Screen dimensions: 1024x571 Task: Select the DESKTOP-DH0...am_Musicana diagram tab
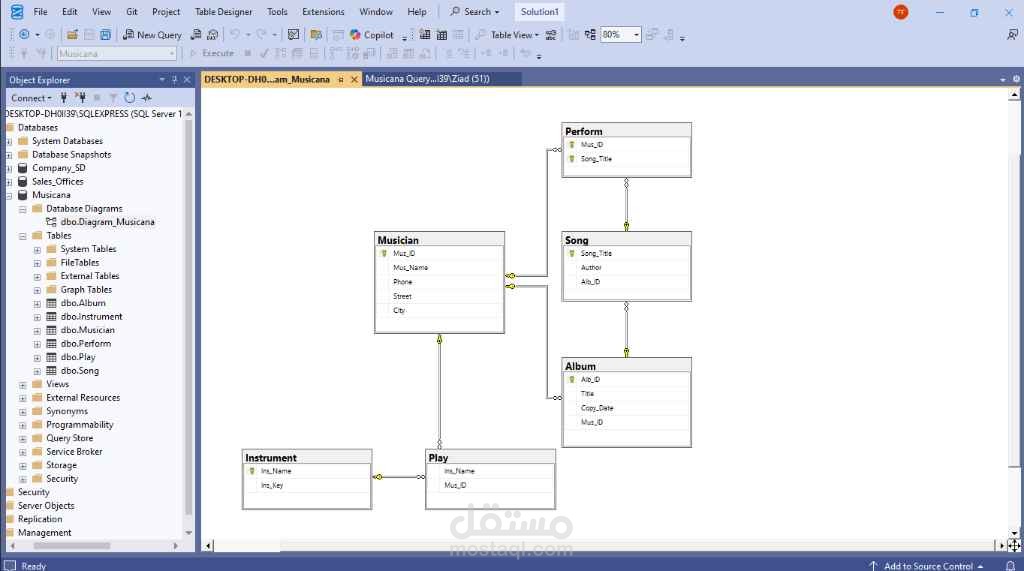[267, 79]
